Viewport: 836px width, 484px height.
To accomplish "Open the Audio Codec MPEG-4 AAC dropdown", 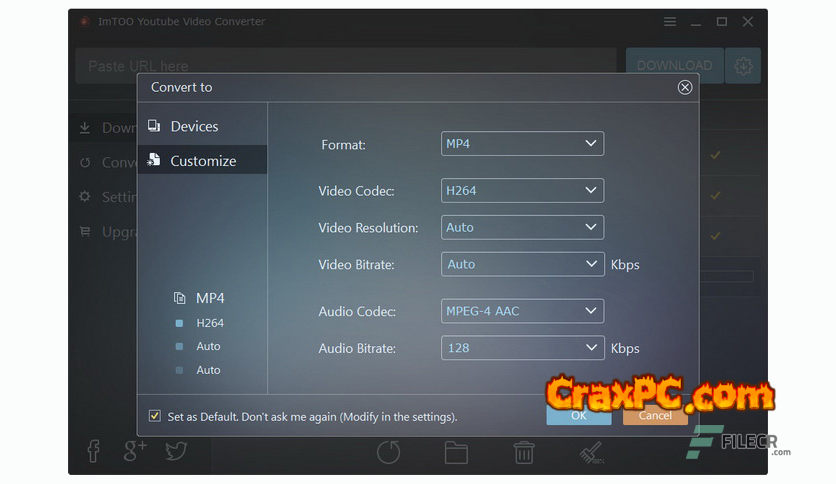I will (522, 311).
